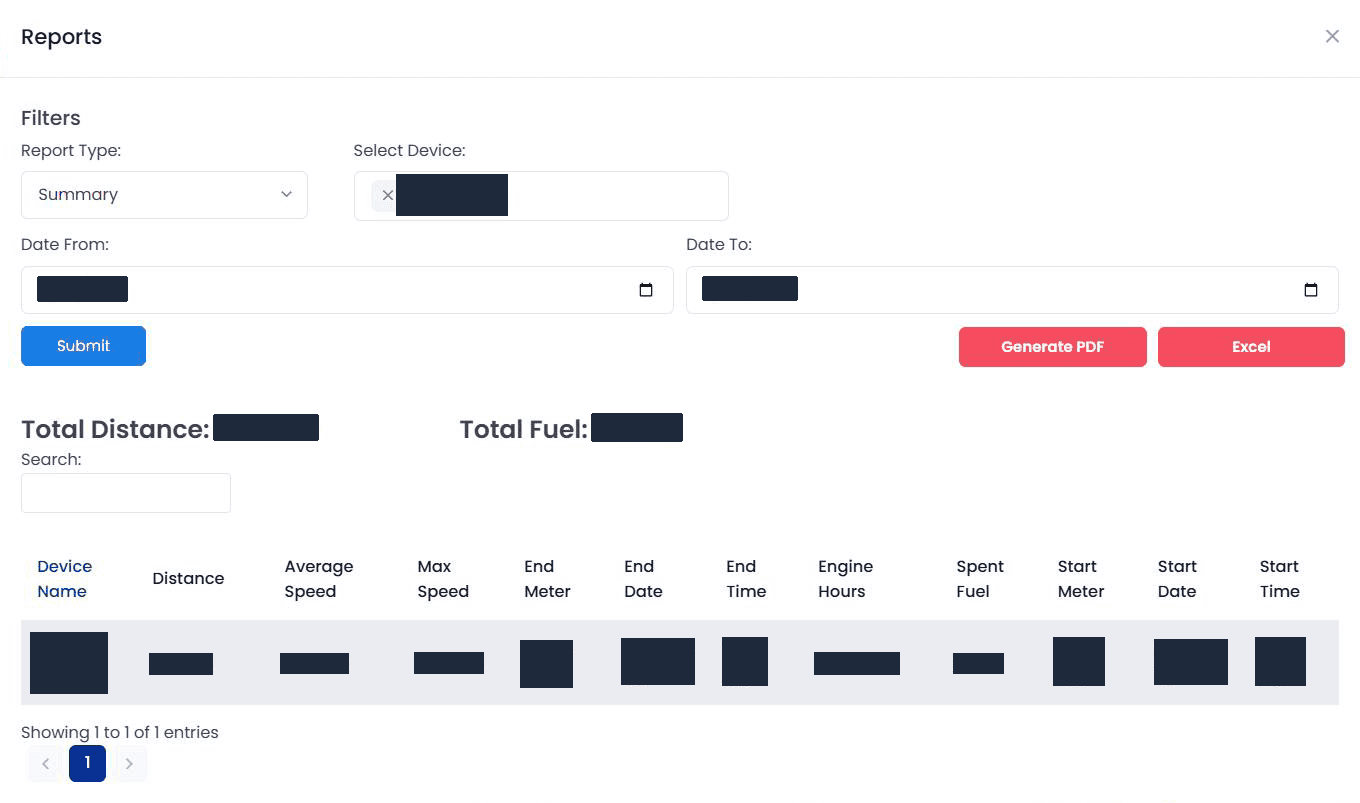Image resolution: width=1360 pixels, height=803 pixels.
Task: Click the Filters section heading
Action: (x=51, y=118)
